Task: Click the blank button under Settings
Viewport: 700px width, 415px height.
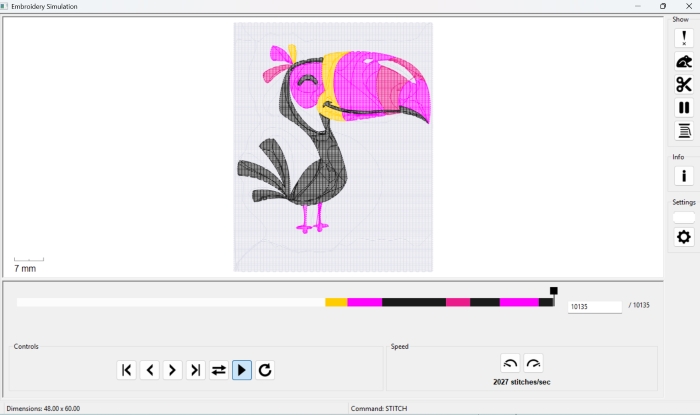Action: click(x=684, y=217)
